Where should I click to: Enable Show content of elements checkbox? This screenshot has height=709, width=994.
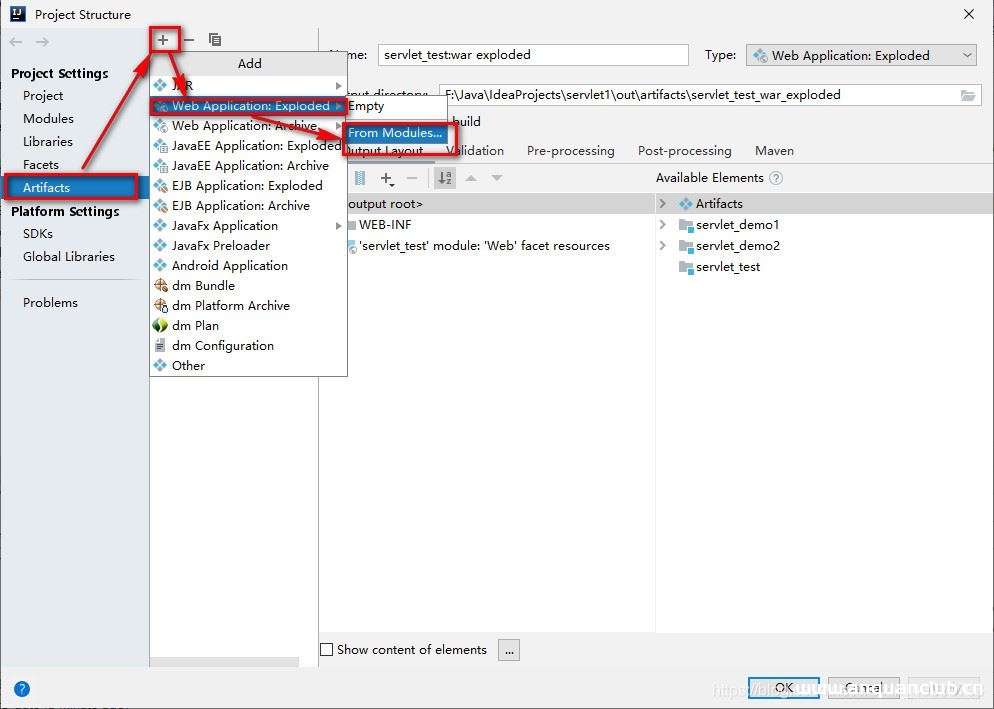click(x=326, y=650)
